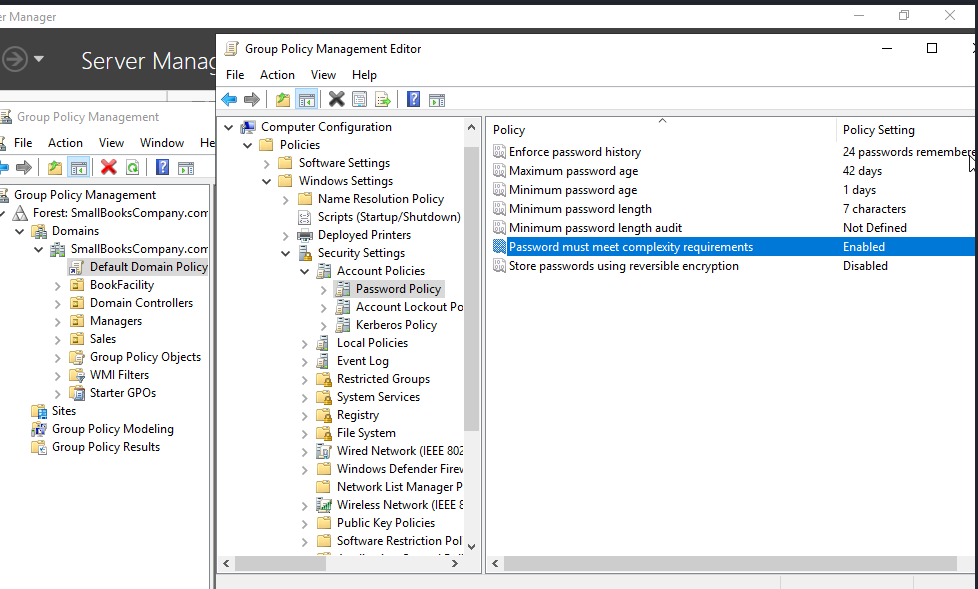Image resolution: width=978 pixels, height=589 pixels.
Task: Toggle action pane in Group Policy Management toolbar
Action: [x=186, y=167]
